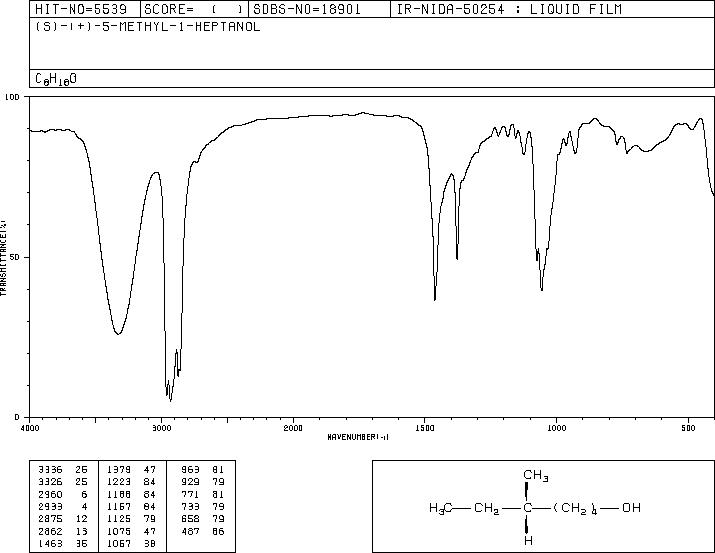Screen dimensions: 715x553
Task: Click the (CH2)4 chain in the structure
Action: [575, 508]
